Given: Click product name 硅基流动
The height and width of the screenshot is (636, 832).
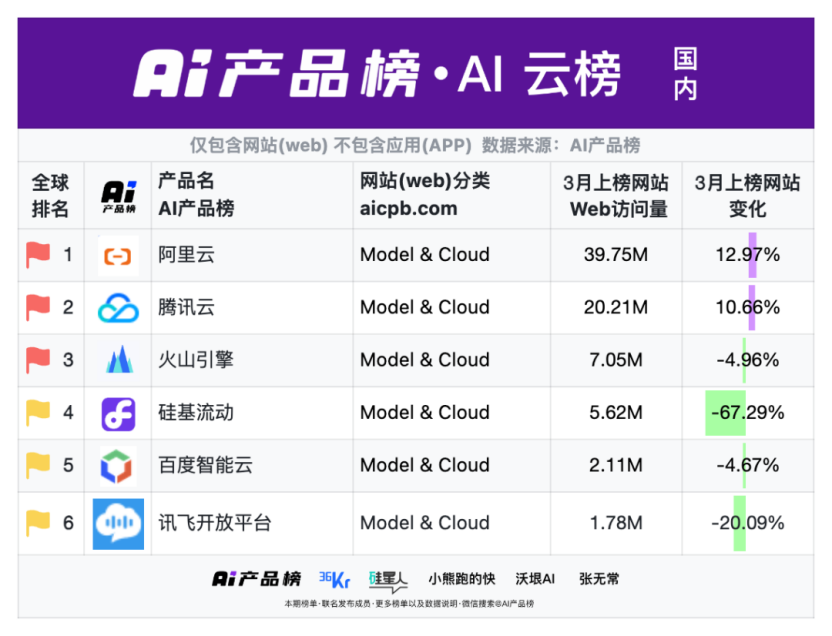Looking at the screenshot, I should 196,412.
